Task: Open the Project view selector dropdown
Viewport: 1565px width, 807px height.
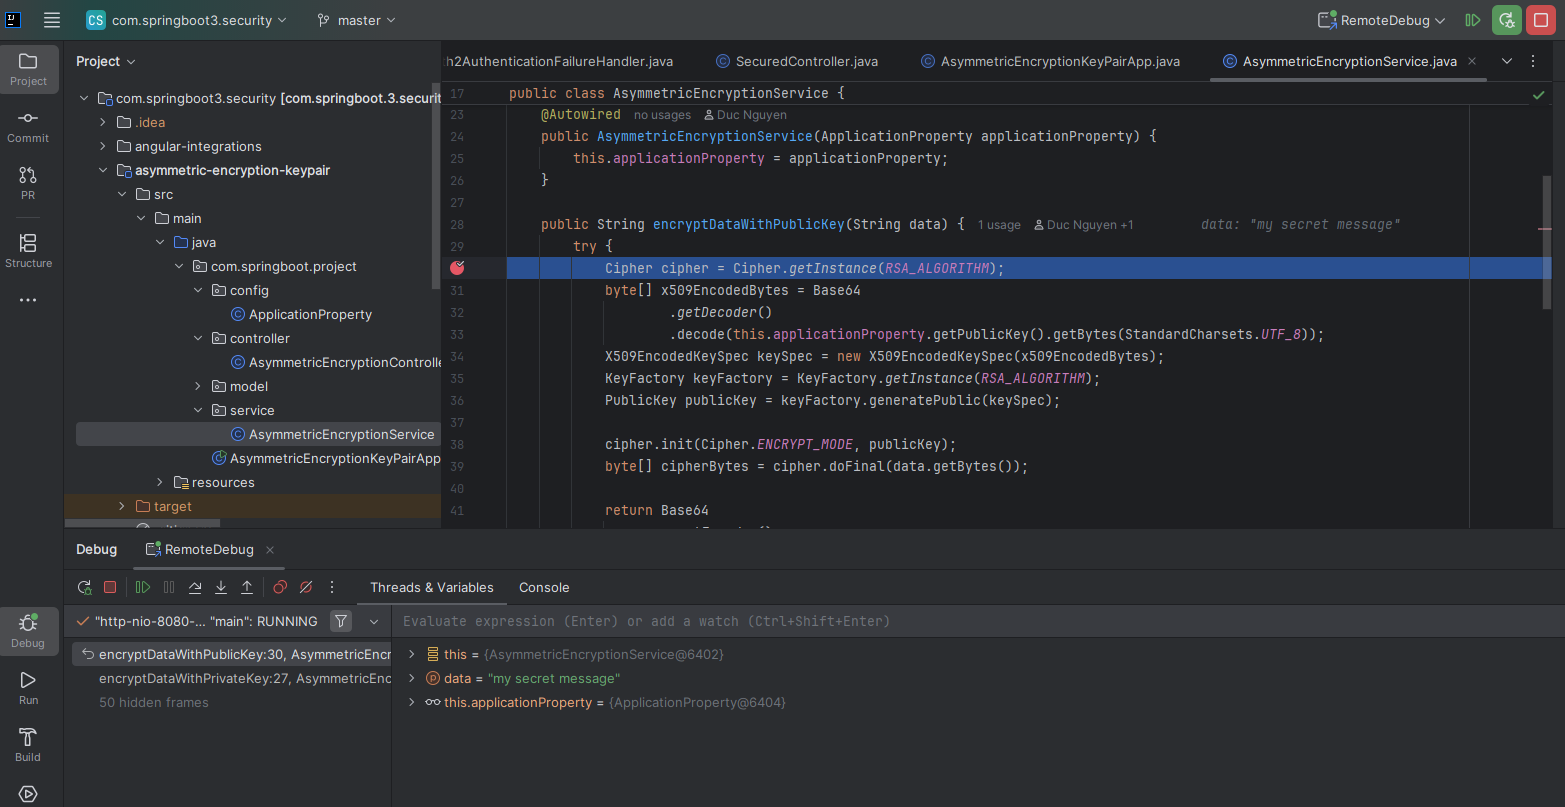Action: 105,61
